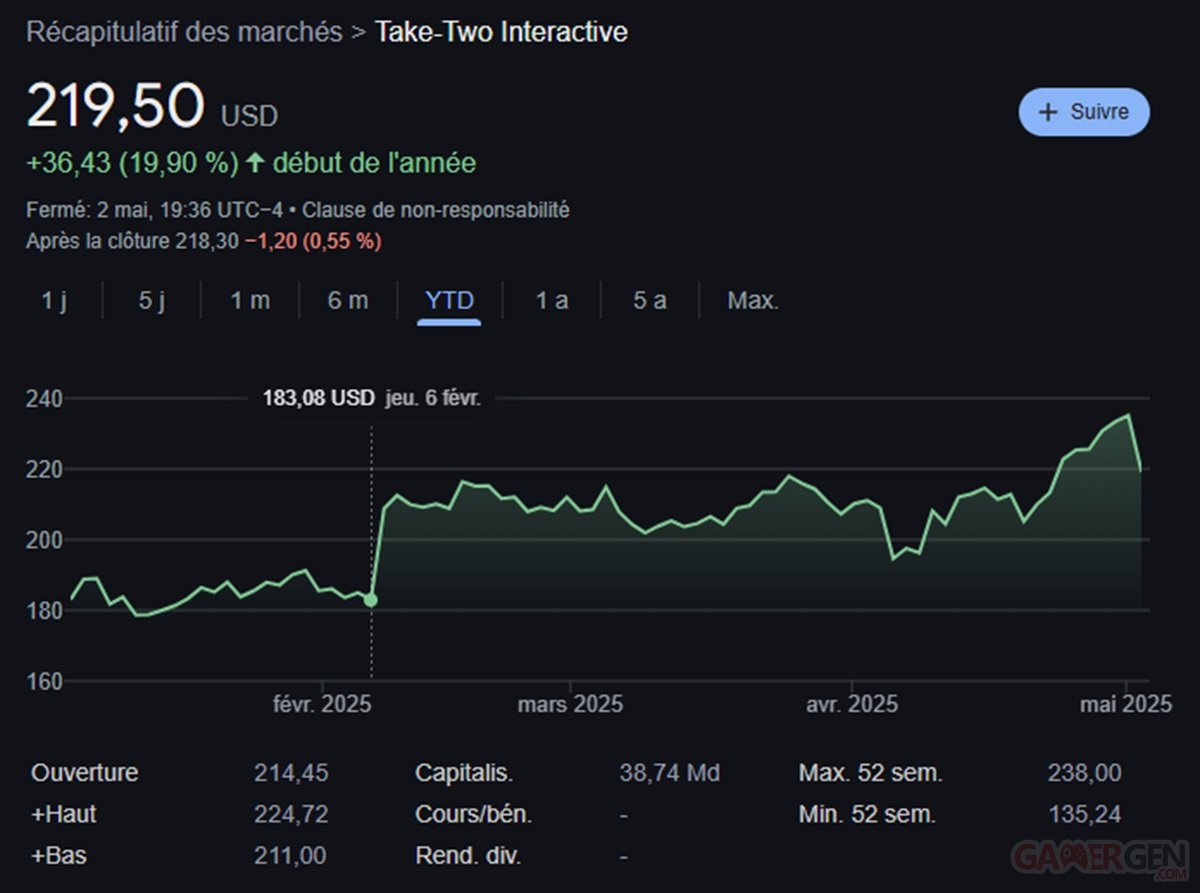
Task: Click the +Haut label
Action: [x=64, y=814]
